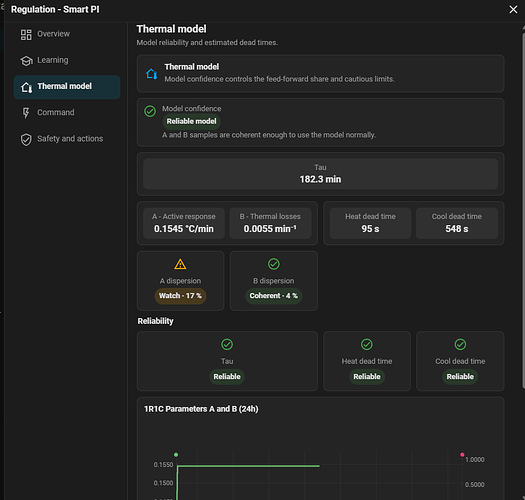
Task: Click the blue house icon in Thermal model card
Action: tap(151, 74)
